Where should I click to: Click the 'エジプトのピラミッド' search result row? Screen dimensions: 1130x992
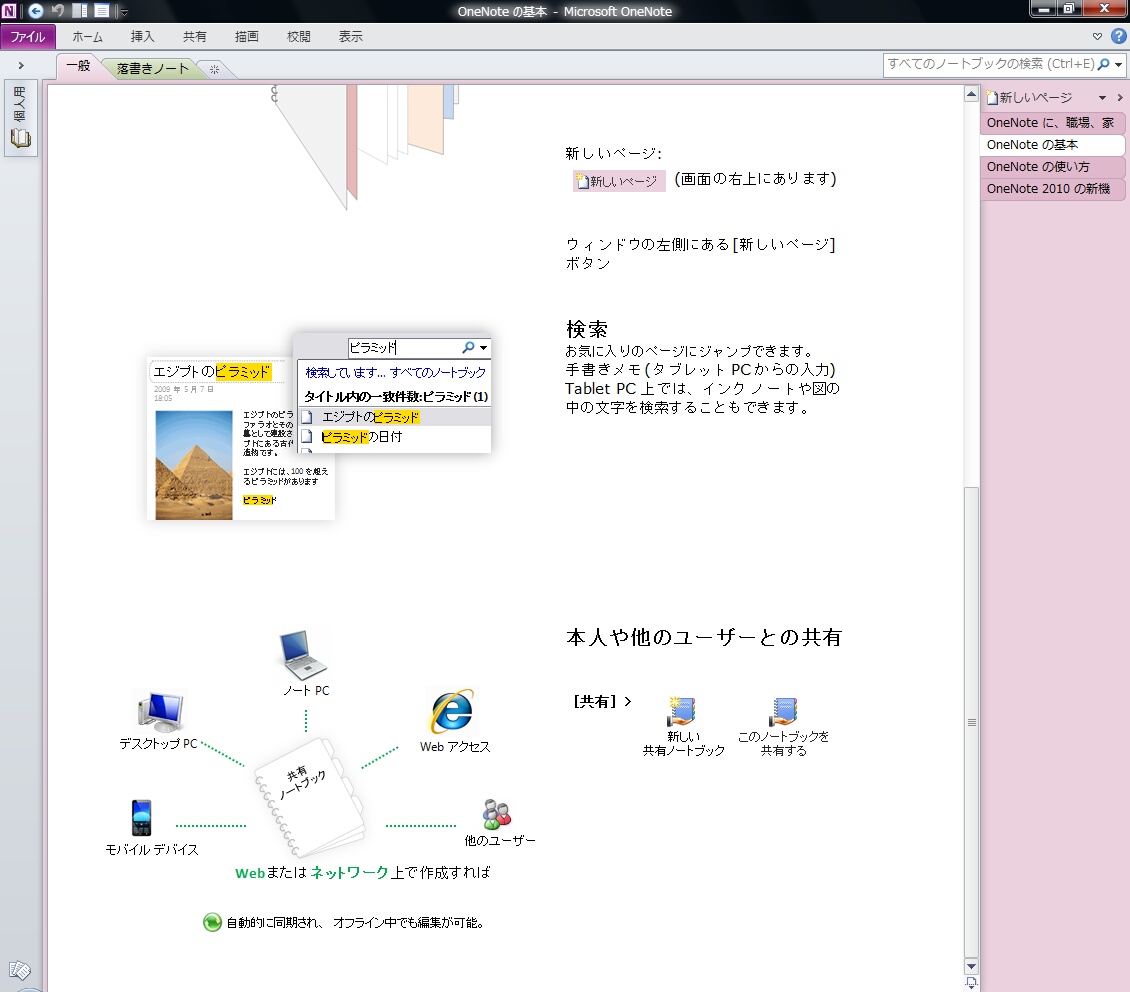[395, 417]
